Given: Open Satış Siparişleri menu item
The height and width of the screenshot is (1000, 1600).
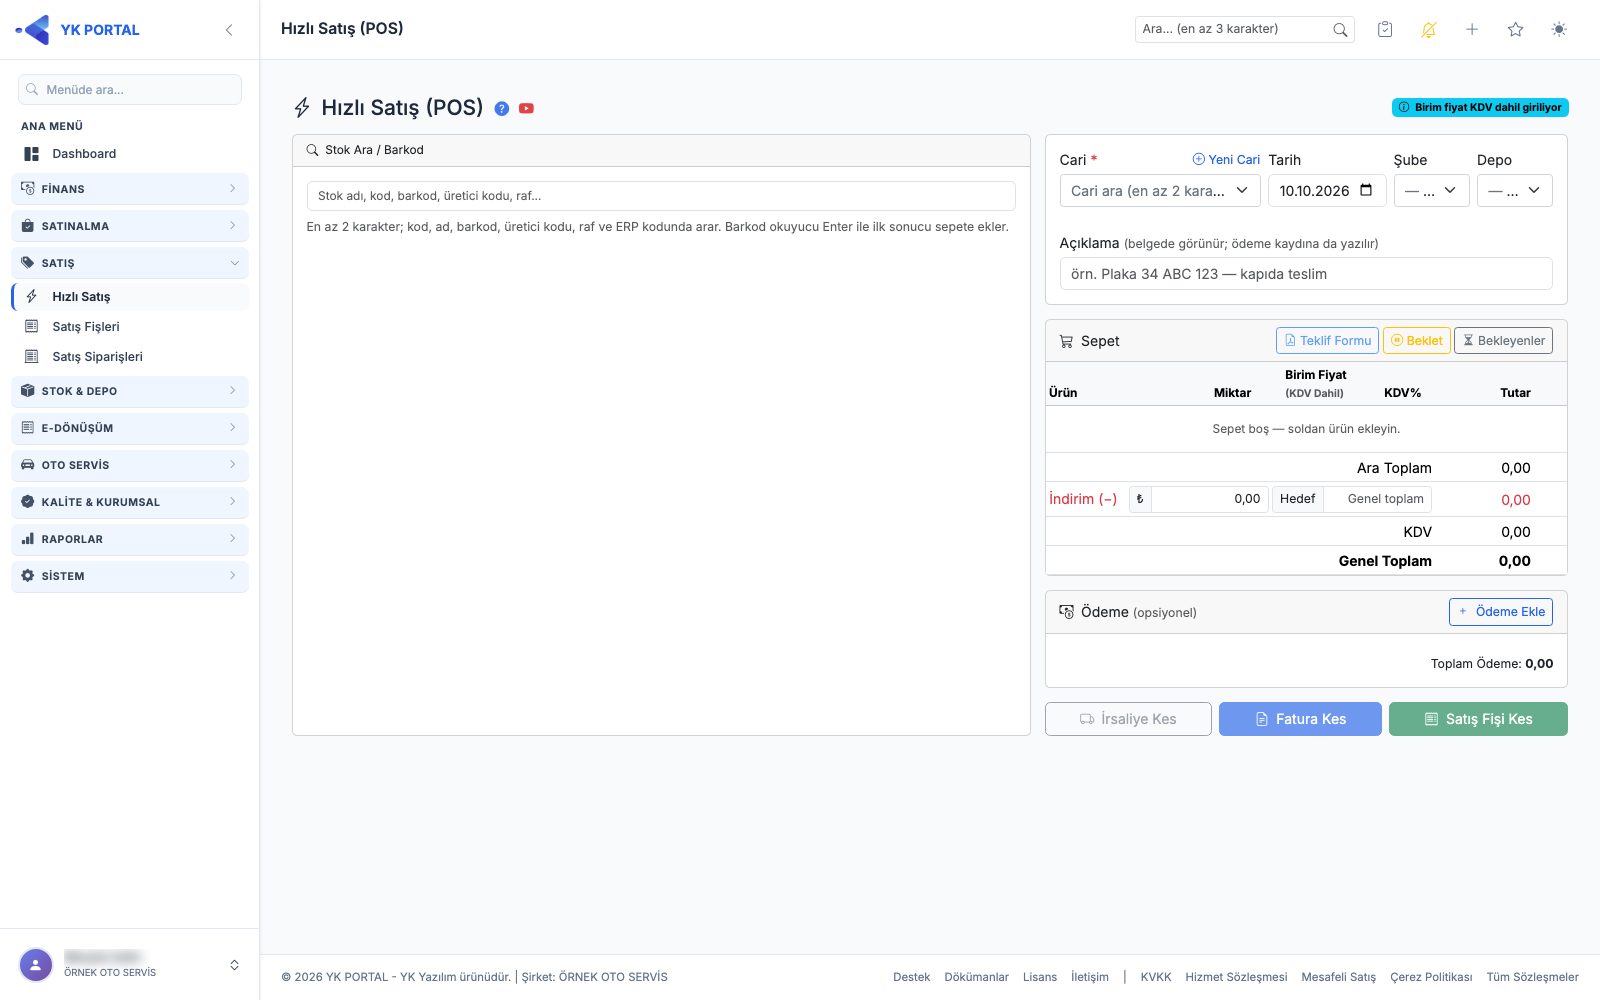Looking at the screenshot, I should (130, 357).
